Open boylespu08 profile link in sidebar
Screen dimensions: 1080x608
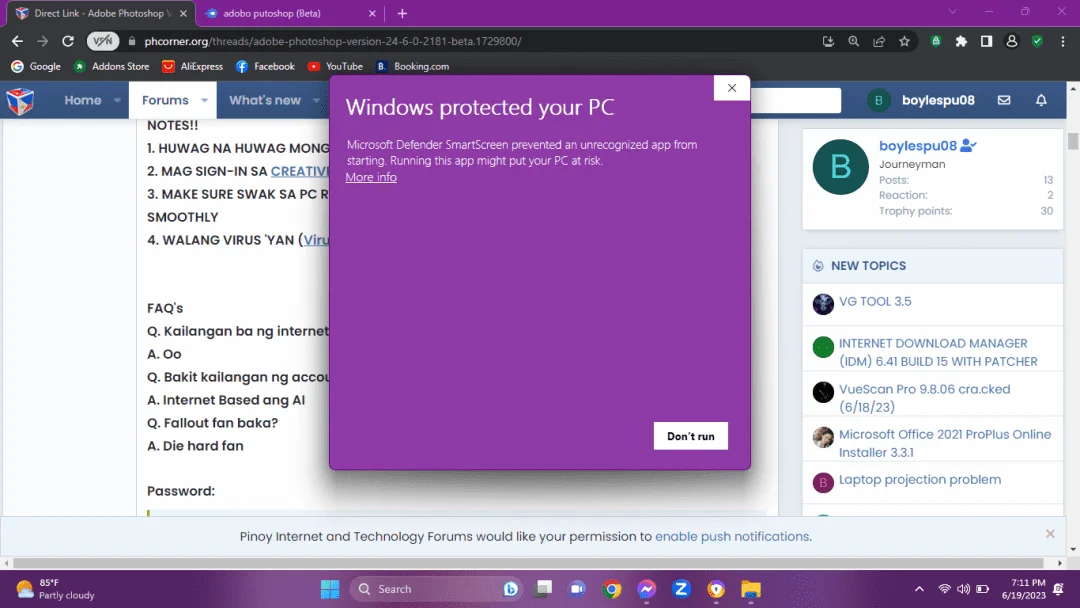917,146
